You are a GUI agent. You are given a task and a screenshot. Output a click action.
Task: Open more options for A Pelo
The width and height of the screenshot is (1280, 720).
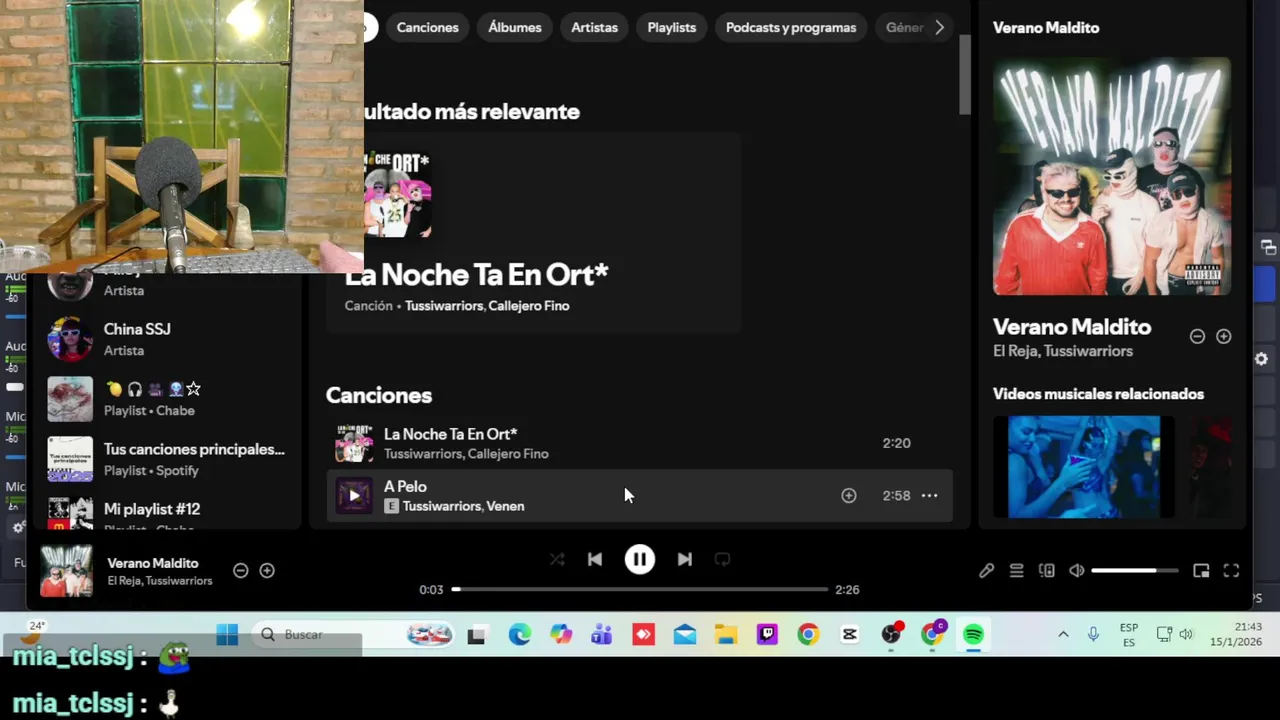click(x=929, y=495)
